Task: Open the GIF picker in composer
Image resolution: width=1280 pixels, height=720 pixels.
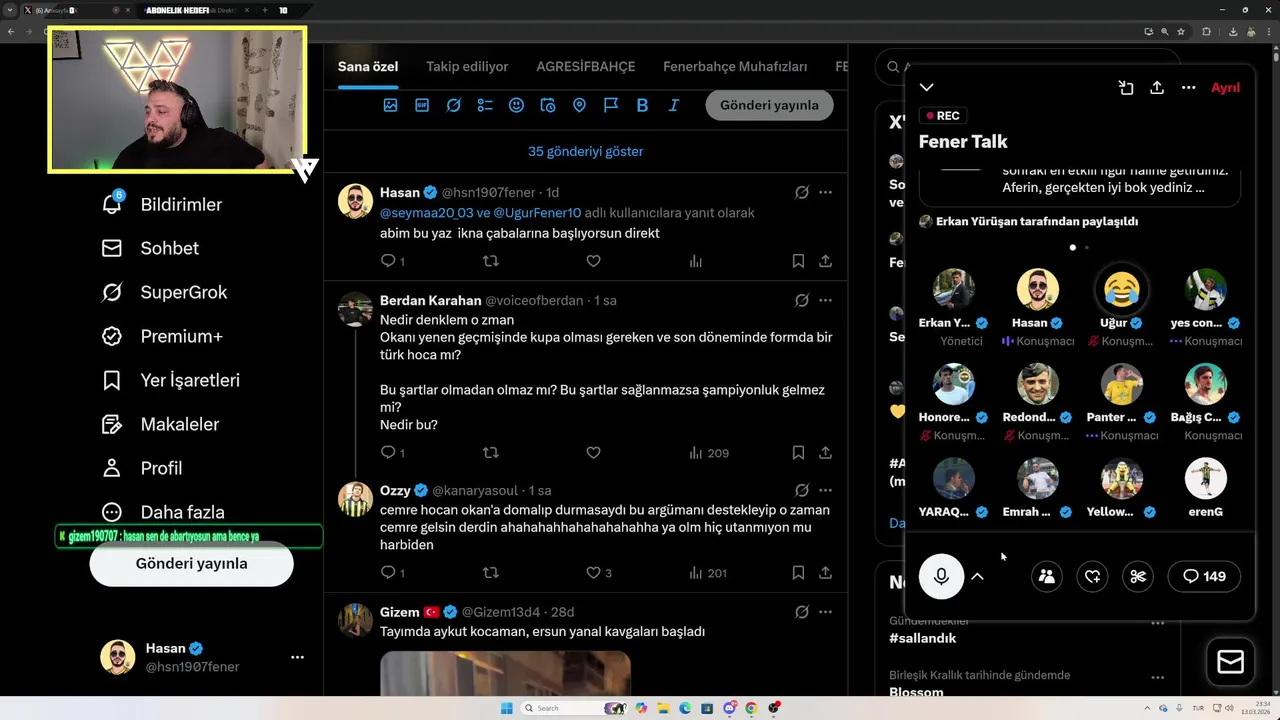Action: pyautogui.click(x=422, y=105)
